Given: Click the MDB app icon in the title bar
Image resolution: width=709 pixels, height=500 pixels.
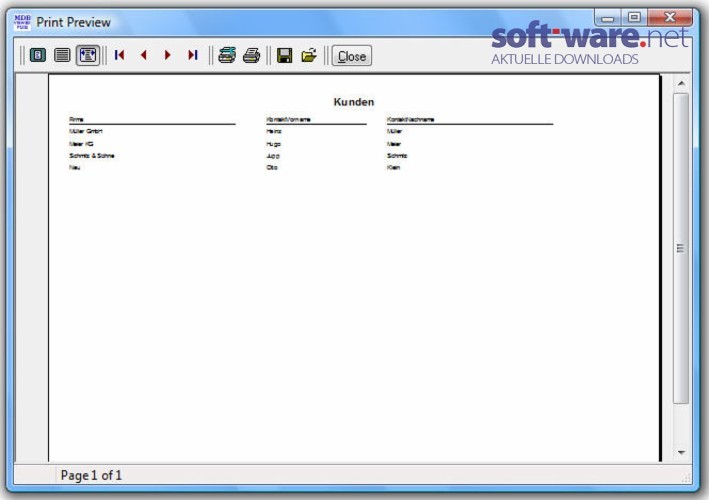Looking at the screenshot, I should click(x=22, y=22).
